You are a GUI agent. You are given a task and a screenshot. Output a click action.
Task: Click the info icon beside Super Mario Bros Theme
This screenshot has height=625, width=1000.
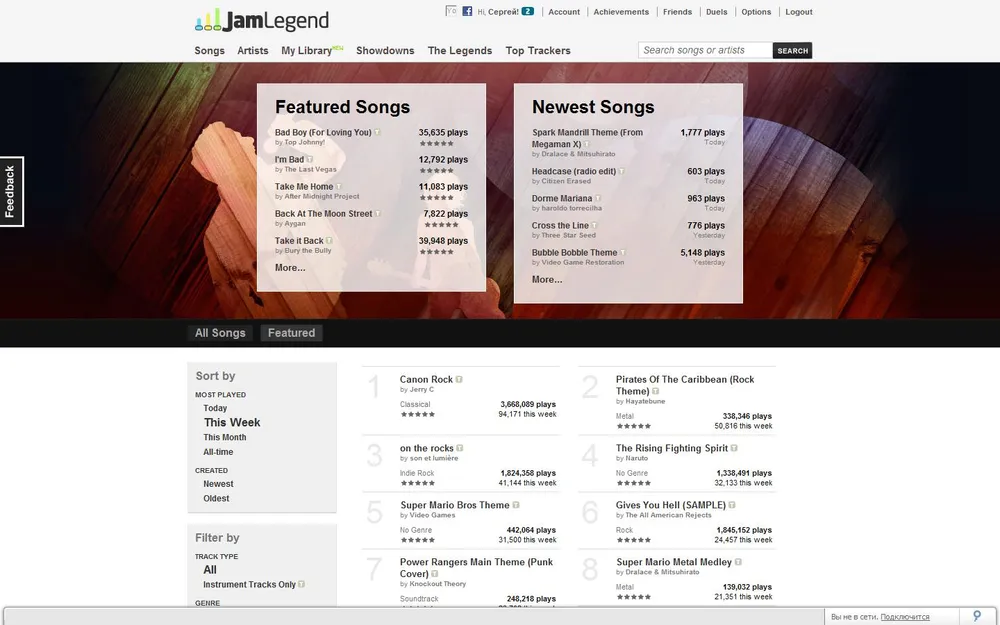(x=516, y=506)
